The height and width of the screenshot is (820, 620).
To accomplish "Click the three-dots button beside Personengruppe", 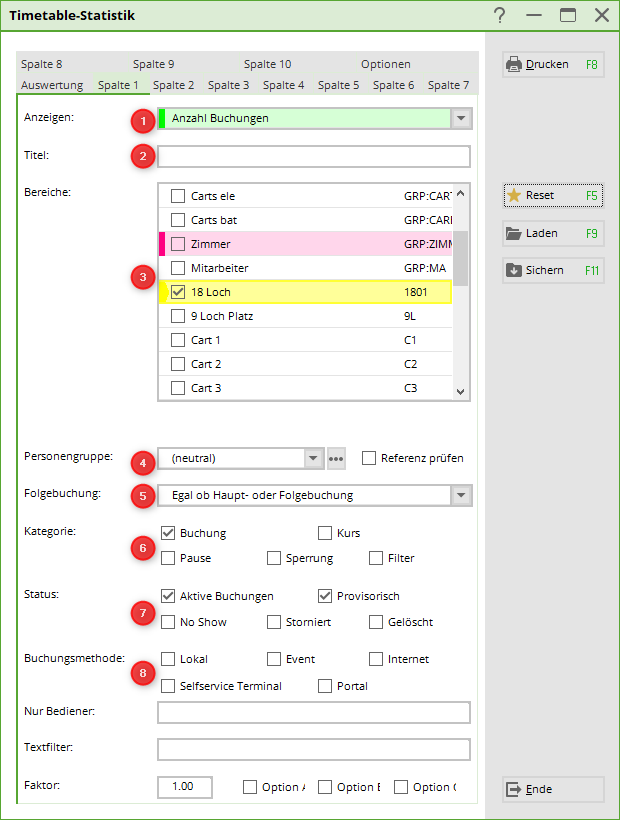I will [336, 459].
